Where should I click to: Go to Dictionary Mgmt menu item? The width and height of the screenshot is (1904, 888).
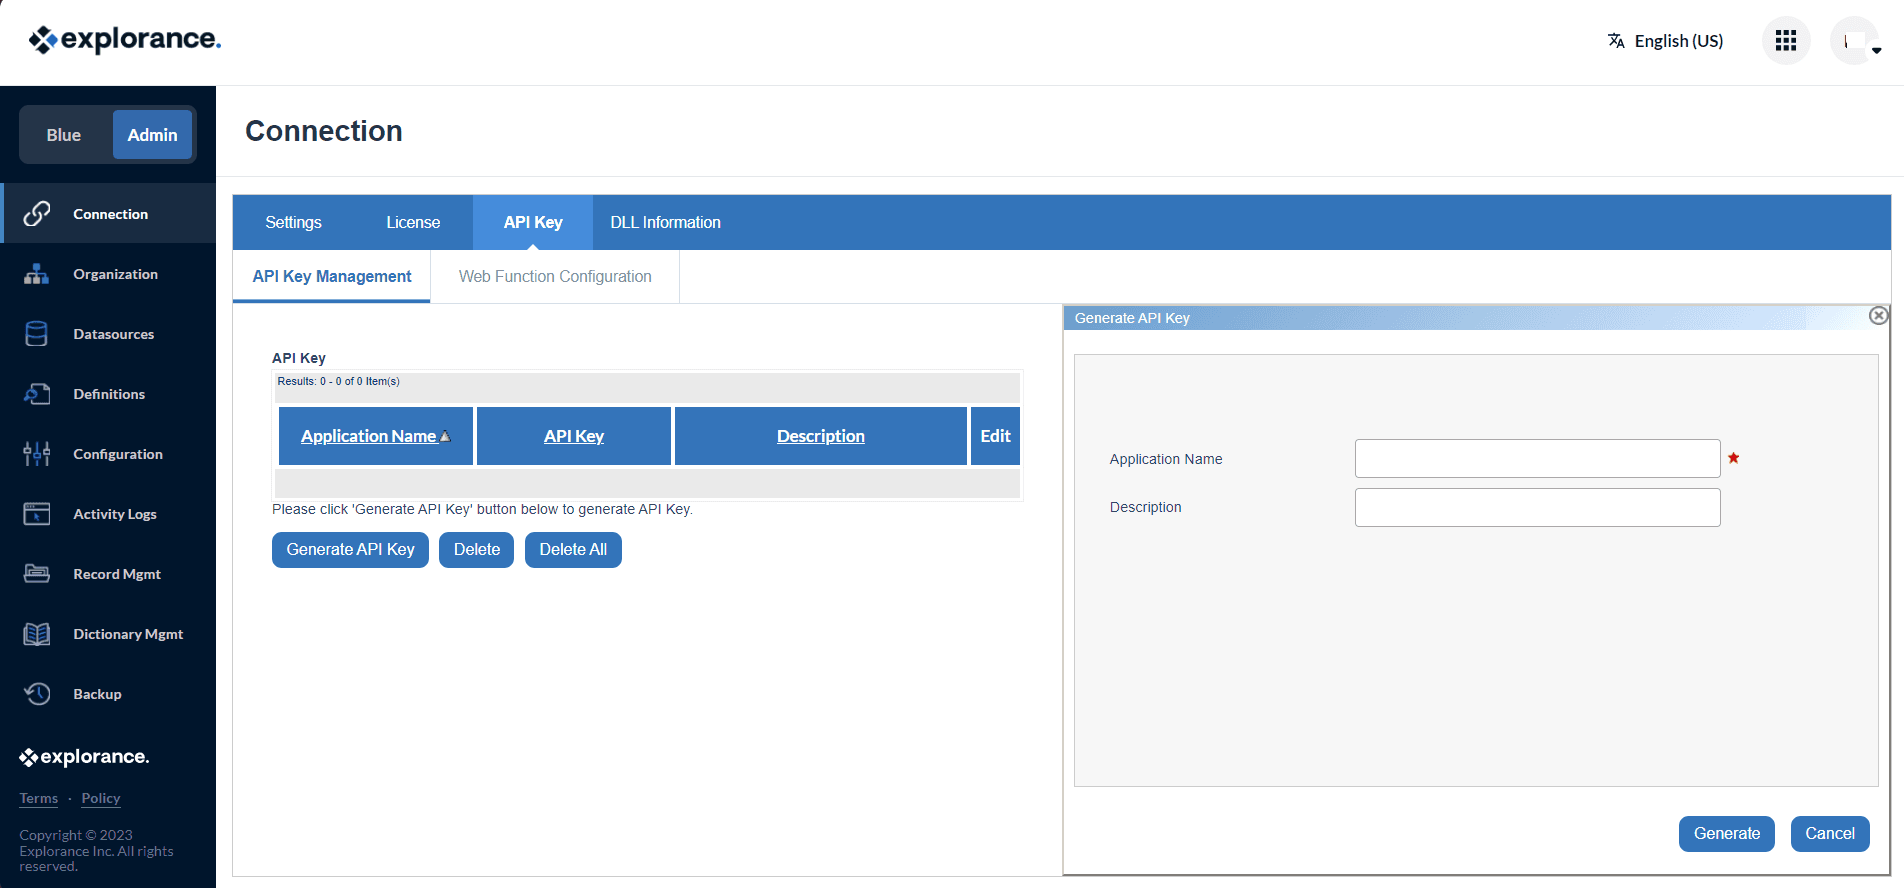[108, 633]
